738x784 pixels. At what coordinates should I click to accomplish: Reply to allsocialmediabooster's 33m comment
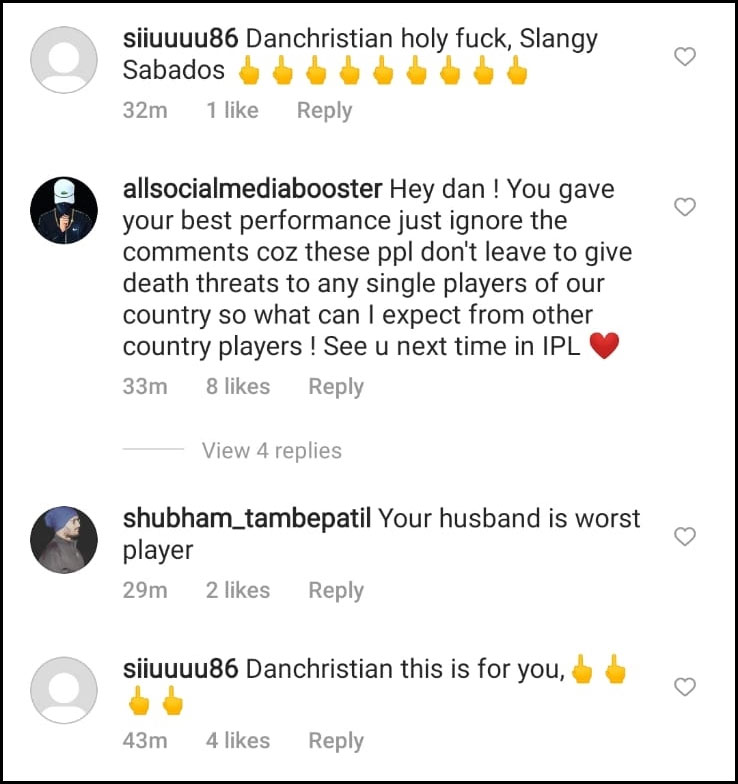[336, 387]
